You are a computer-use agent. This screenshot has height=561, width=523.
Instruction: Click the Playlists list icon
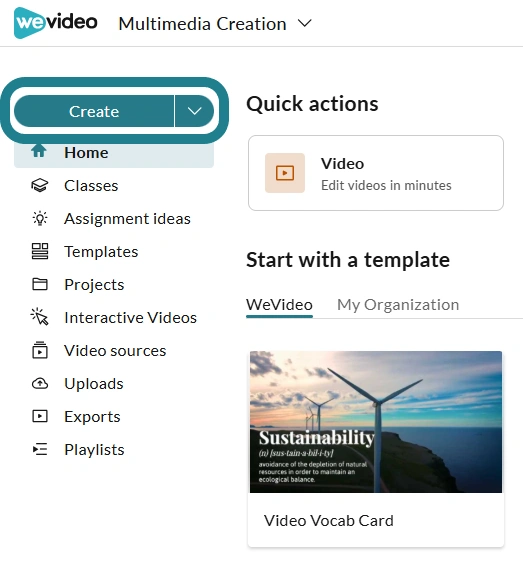point(40,449)
